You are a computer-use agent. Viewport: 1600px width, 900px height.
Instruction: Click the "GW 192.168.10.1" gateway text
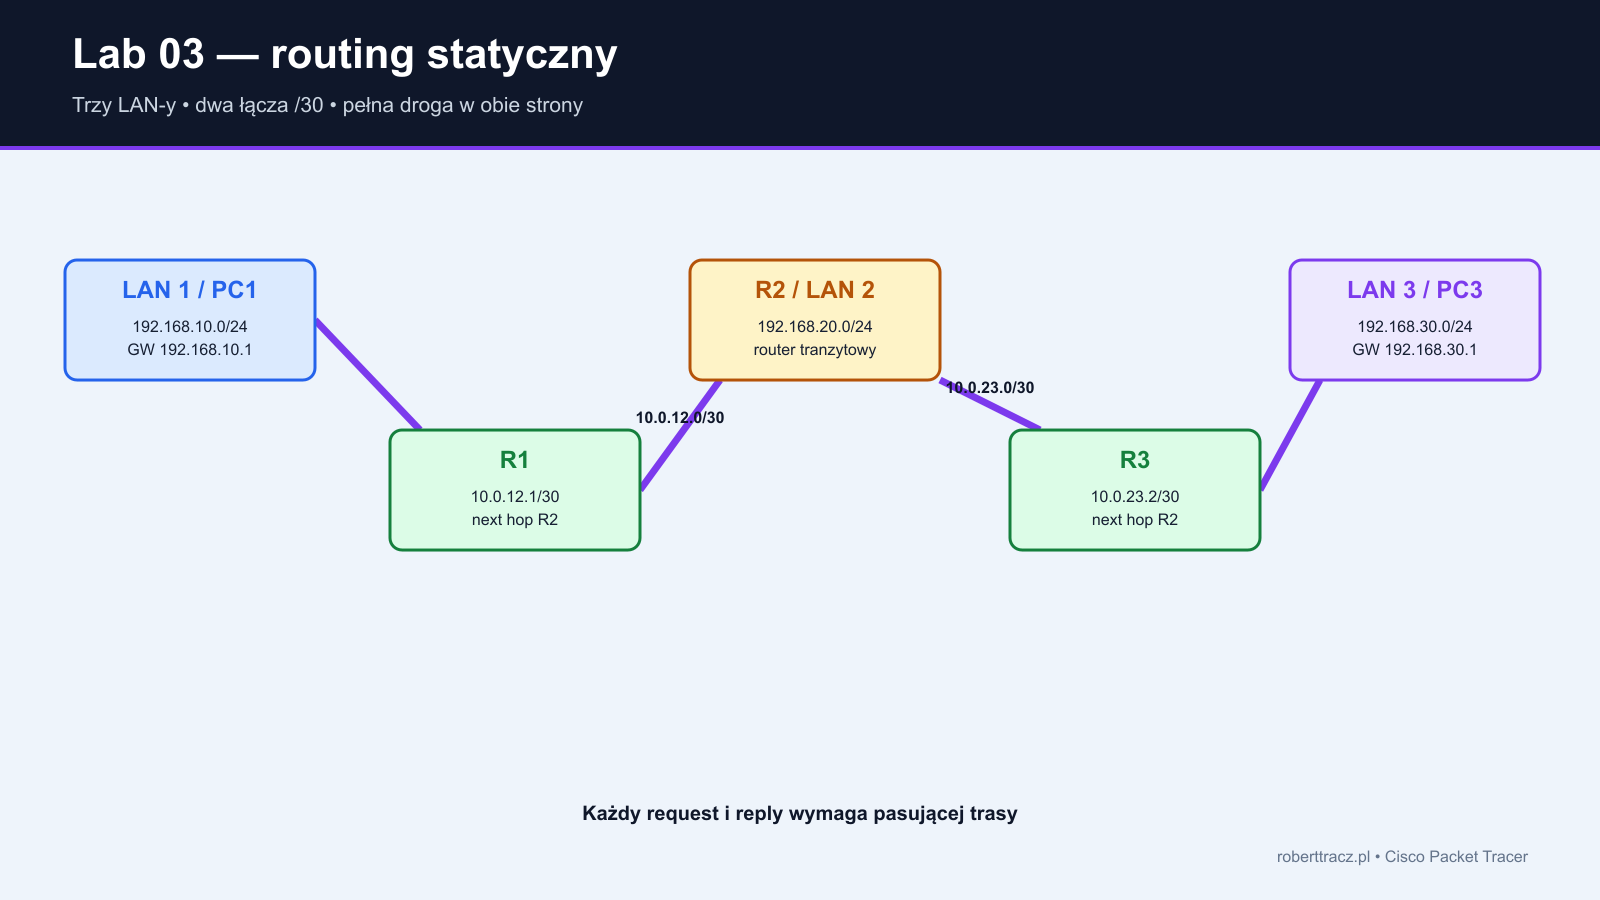(190, 350)
